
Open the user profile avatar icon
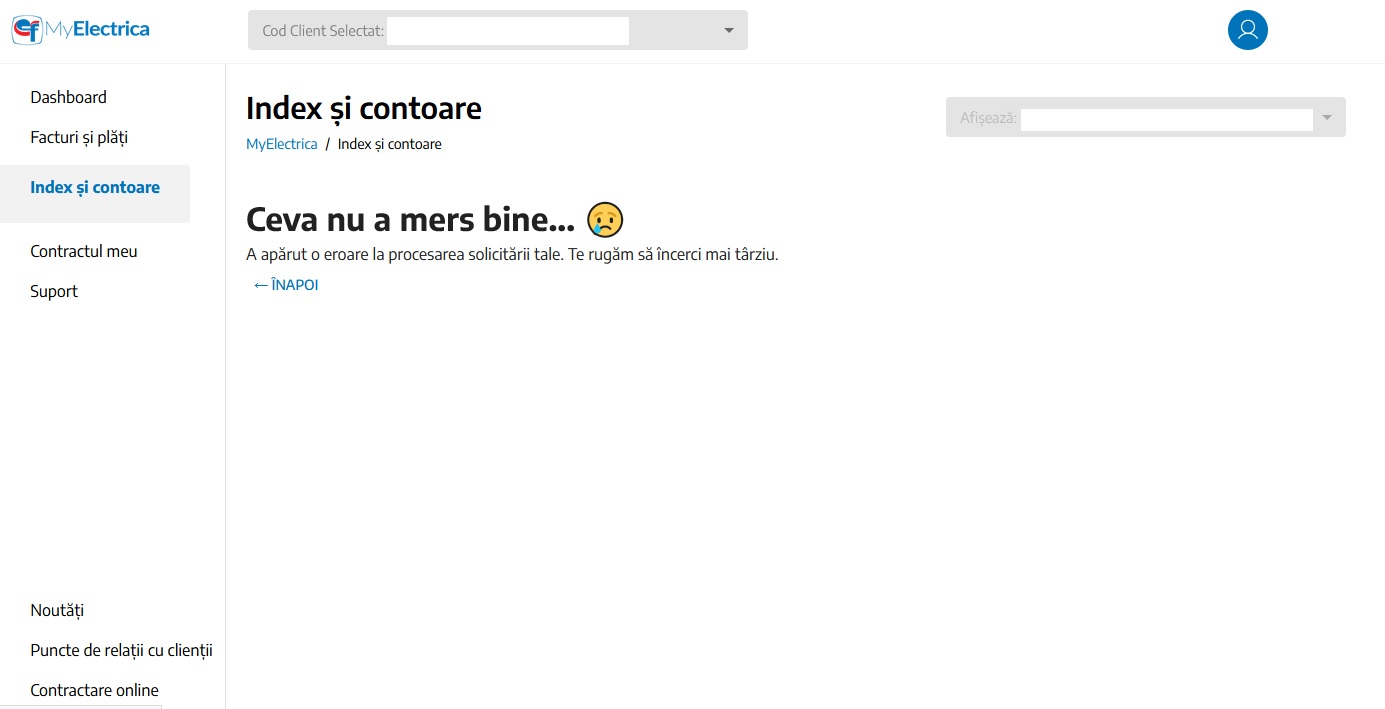tap(1247, 30)
